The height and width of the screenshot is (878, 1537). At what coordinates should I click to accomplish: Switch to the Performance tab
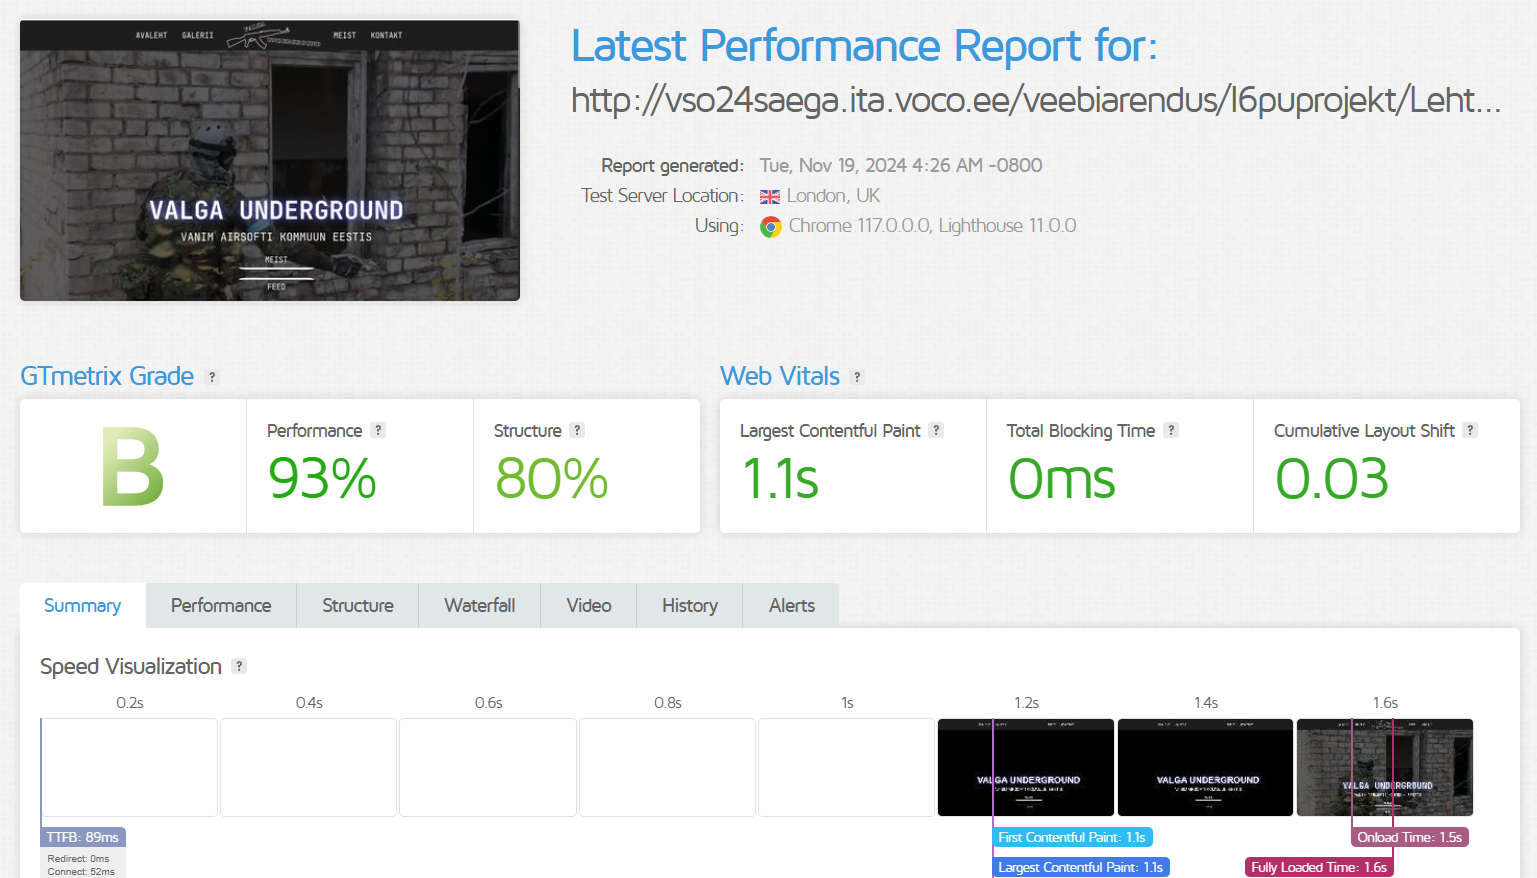[221, 606]
